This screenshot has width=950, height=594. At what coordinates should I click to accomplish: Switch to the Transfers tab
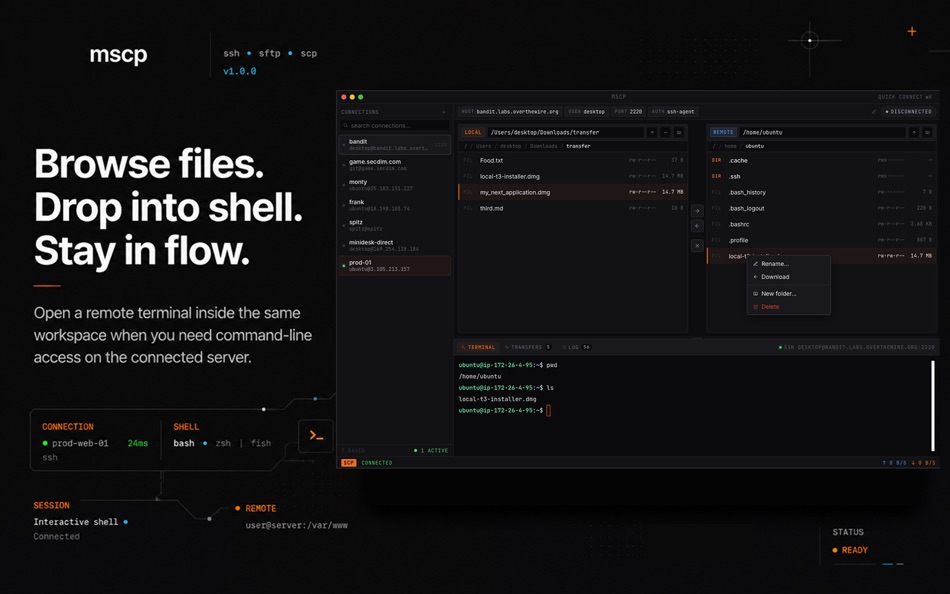pos(527,347)
